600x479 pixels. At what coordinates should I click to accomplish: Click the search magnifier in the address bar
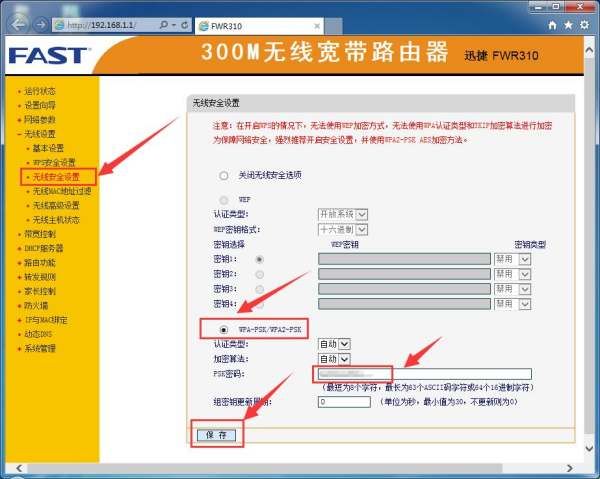pyautogui.click(x=163, y=25)
